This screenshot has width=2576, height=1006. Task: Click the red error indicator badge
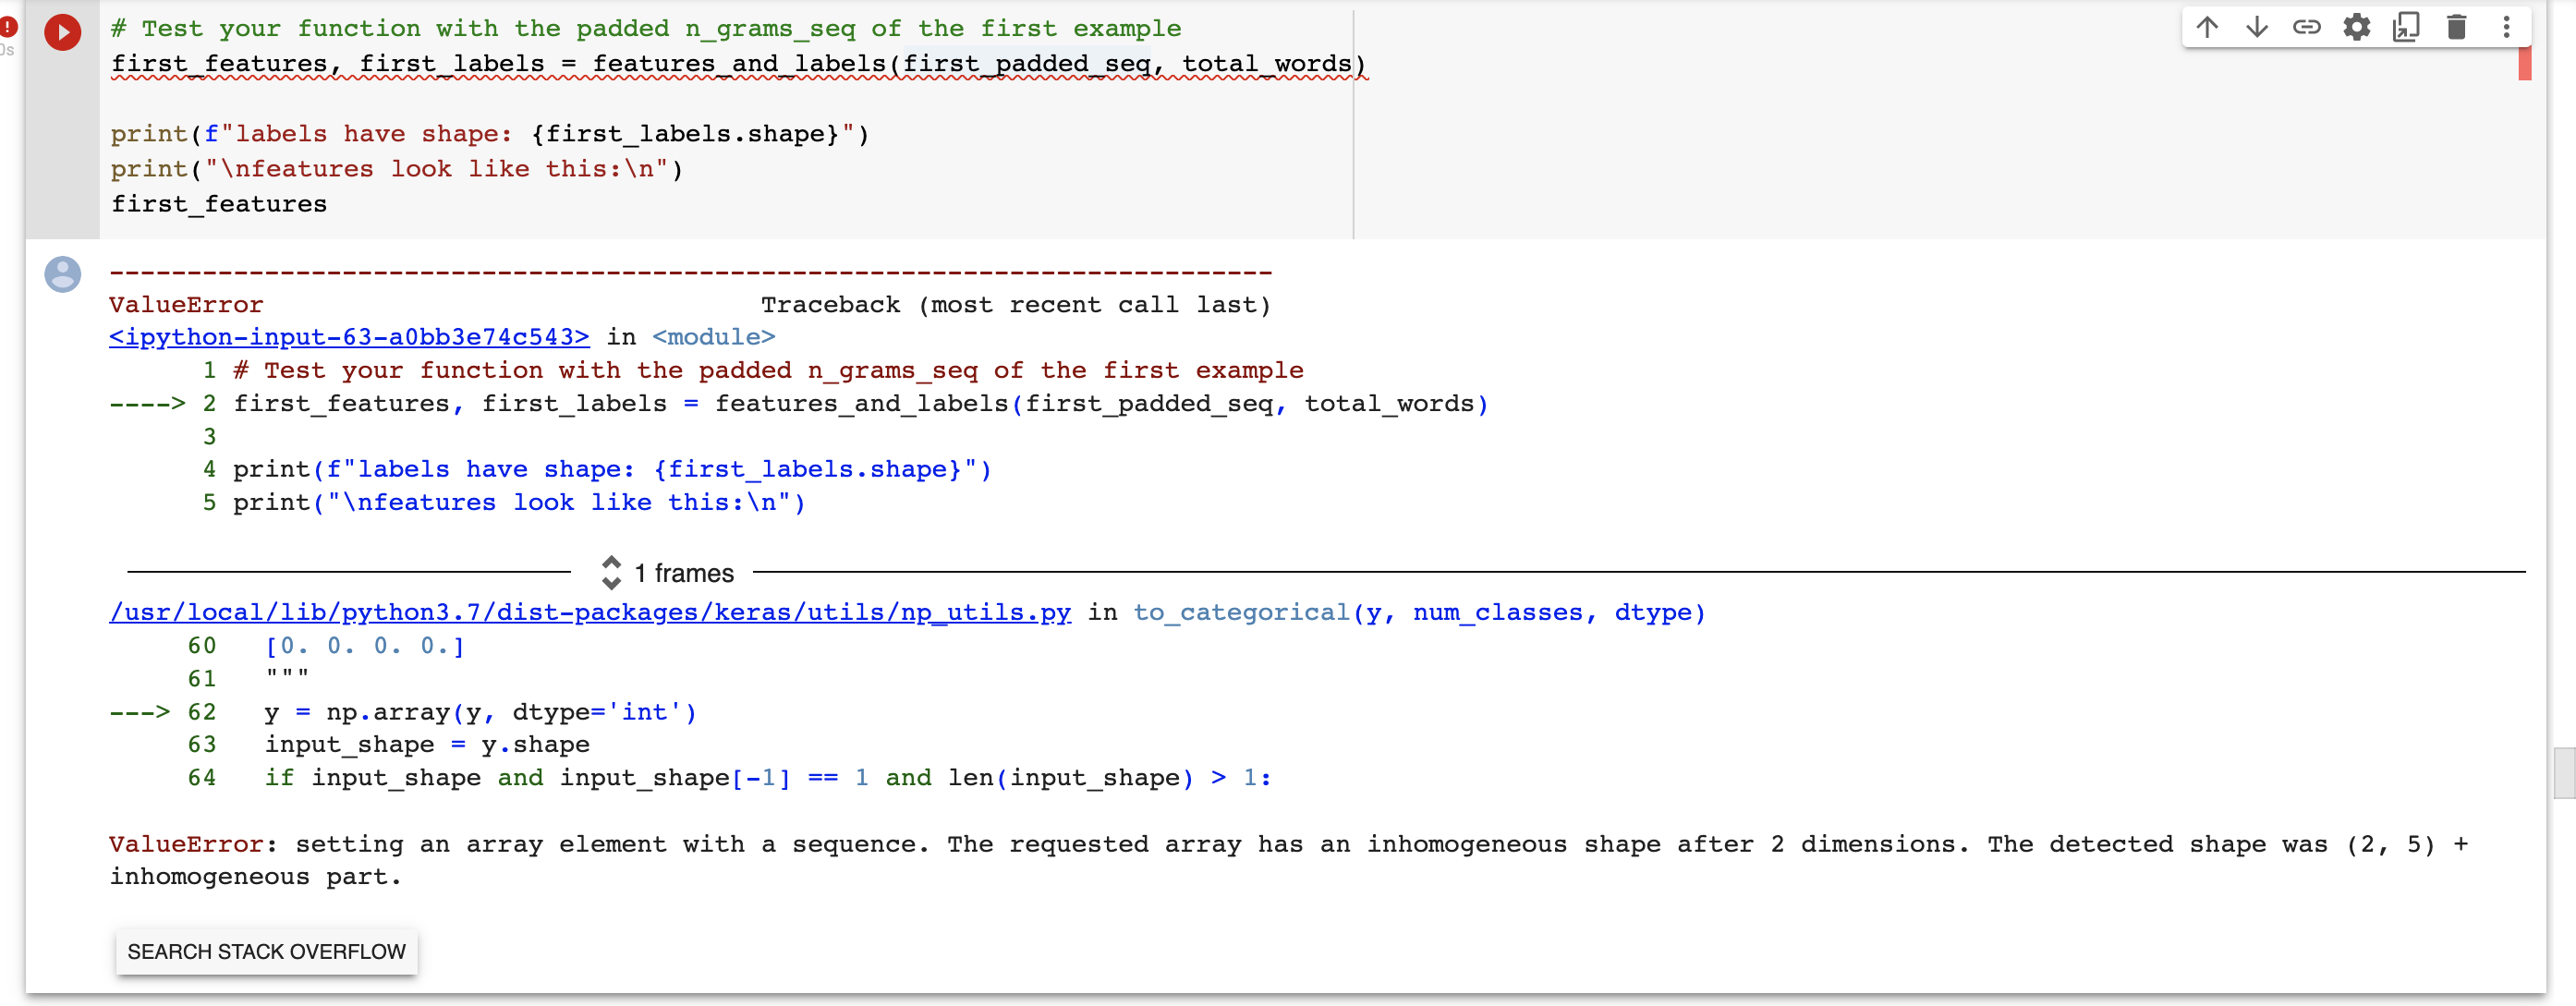point(8,27)
